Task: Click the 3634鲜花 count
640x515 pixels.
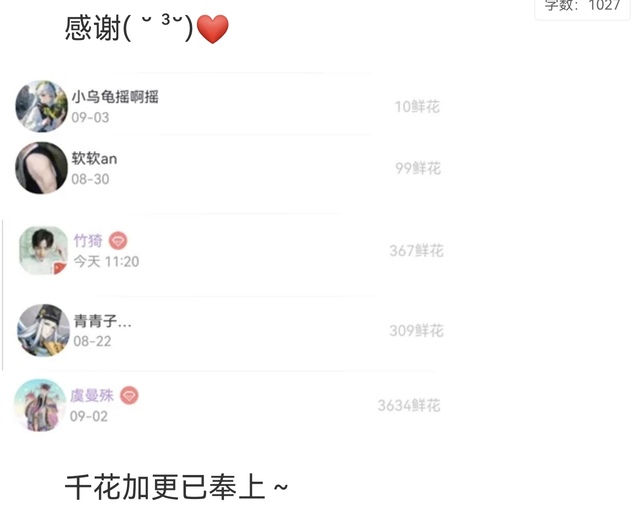Action: tap(409, 406)
